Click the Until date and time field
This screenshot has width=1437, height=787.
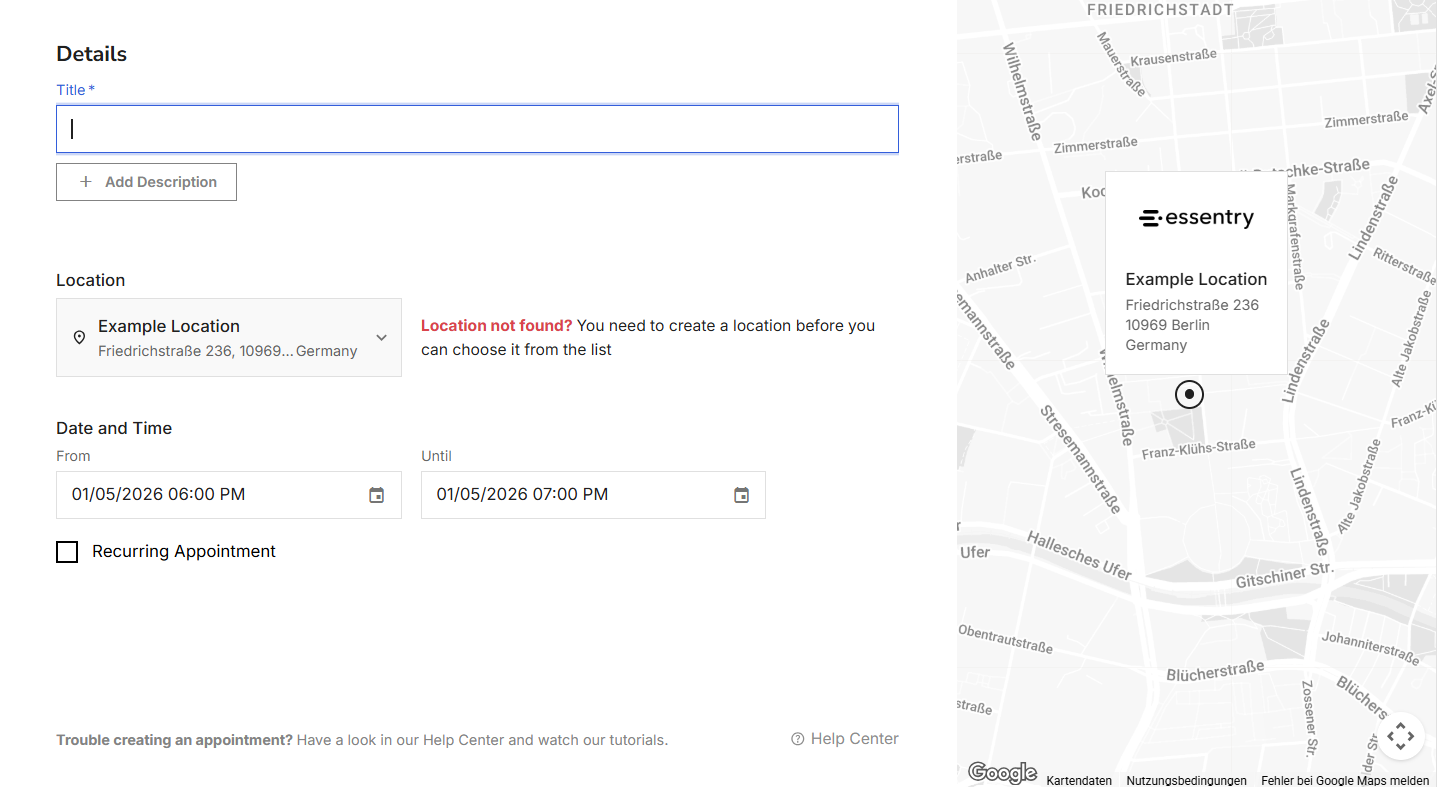click(x=593, y=495)
